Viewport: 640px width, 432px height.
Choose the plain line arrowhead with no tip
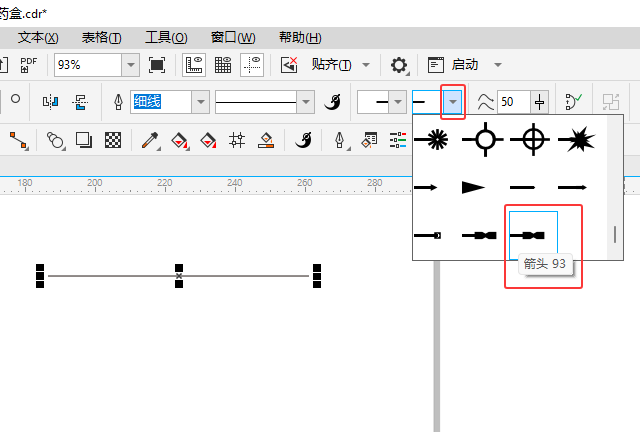[522, 187]
